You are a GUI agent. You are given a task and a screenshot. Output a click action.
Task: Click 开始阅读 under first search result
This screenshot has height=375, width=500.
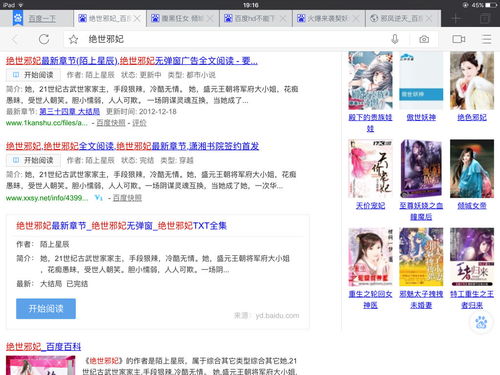click(x=33, y=75)
